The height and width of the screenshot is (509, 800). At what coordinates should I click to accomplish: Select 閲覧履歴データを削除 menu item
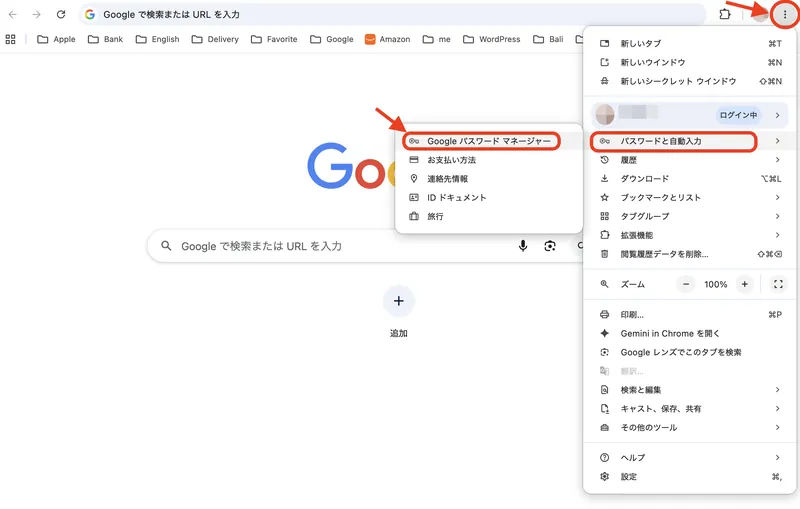pyautogui.click(x=690, y=254)
